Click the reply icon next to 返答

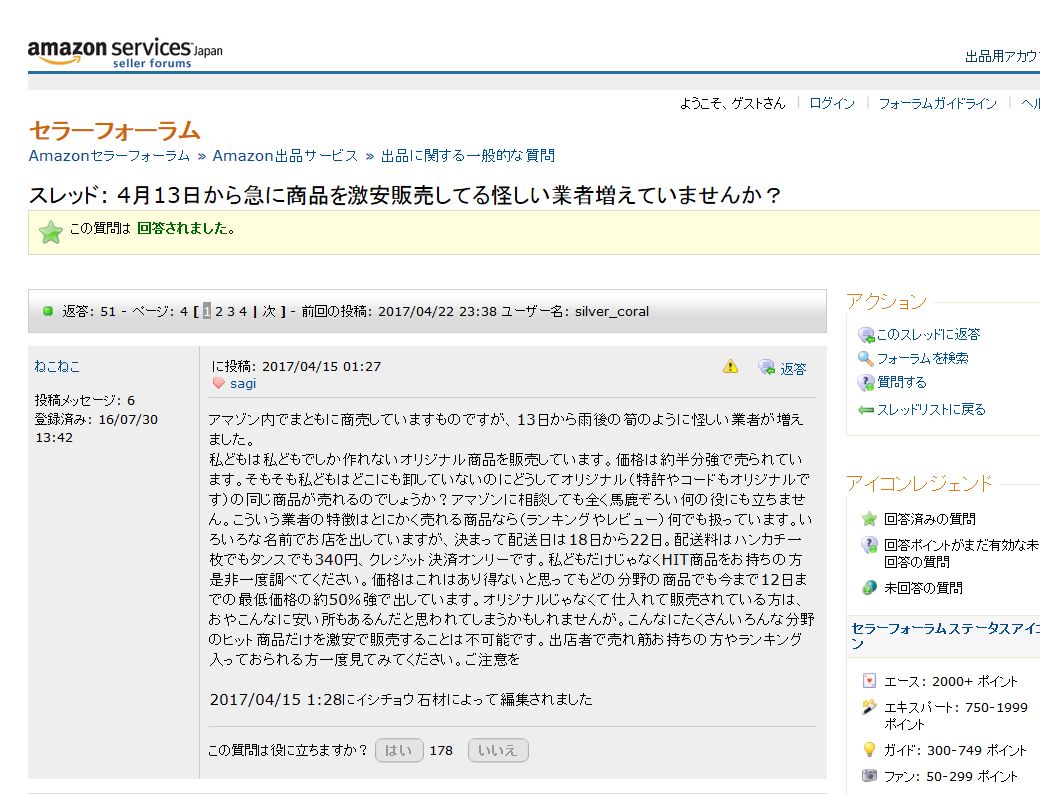tap(767, 367)
